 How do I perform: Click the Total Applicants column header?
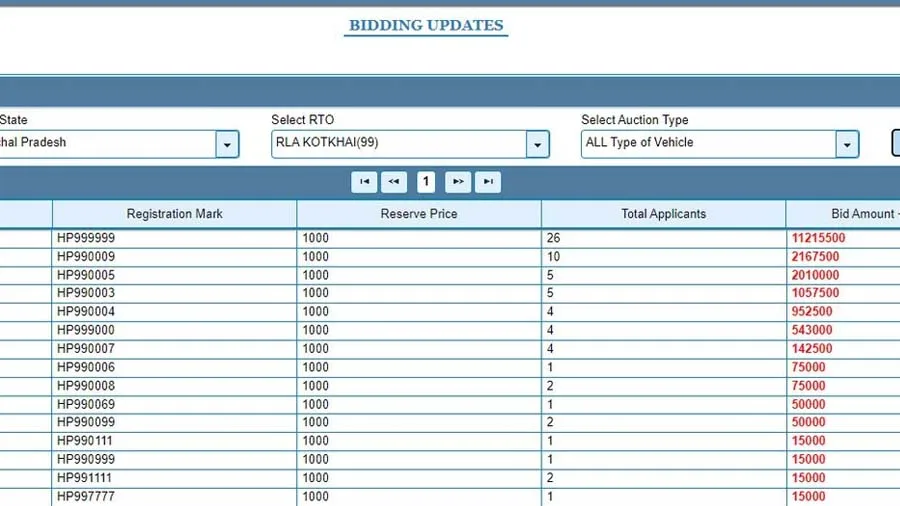[x=663, y=214]
